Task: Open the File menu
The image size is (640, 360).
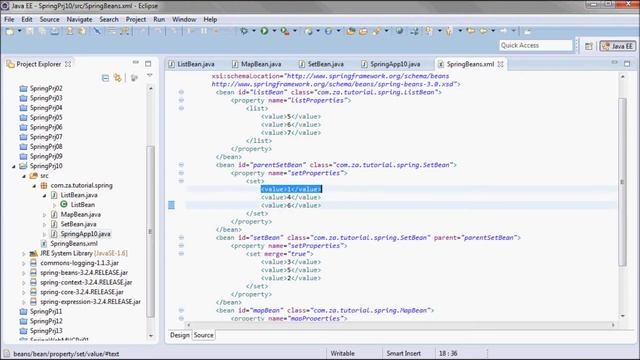Action: pyautogui.click(x=9, y=19)
